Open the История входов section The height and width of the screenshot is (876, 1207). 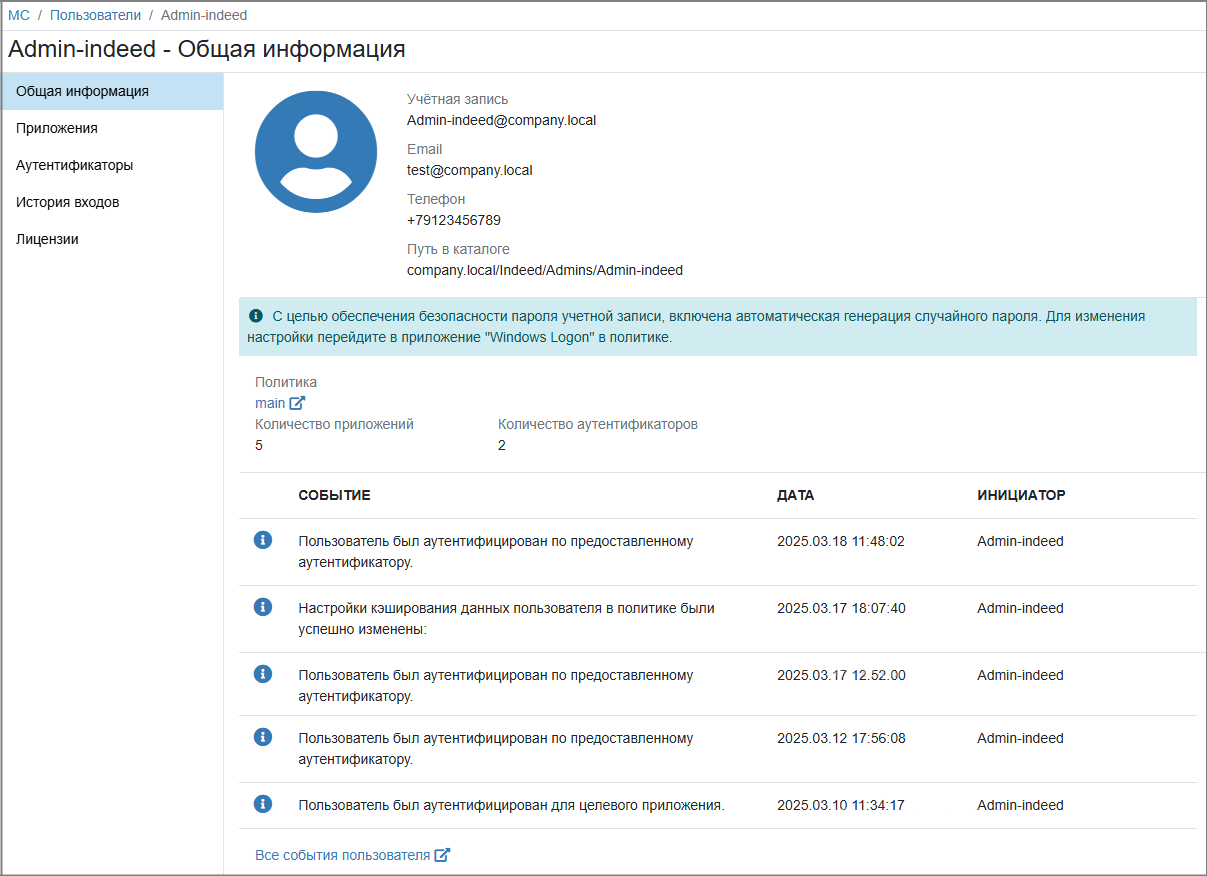pyautogui.click(x=68, y=202)
